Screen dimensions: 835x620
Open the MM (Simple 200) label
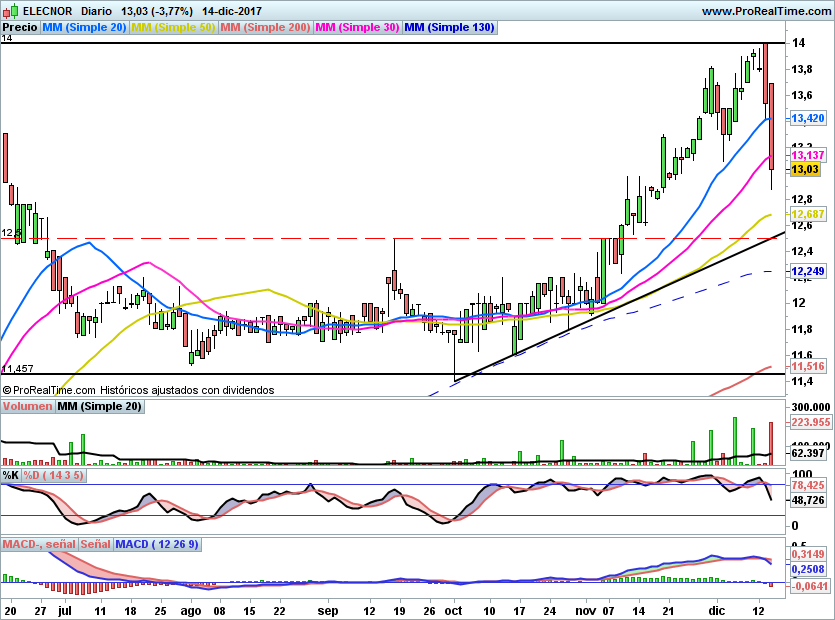(x=265, y=27)
